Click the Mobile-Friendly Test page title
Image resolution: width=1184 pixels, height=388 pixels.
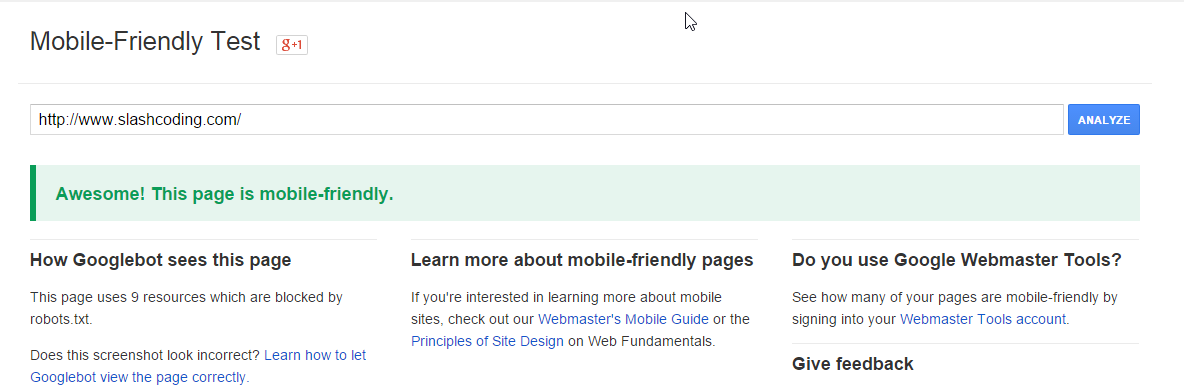pos(145,41)
